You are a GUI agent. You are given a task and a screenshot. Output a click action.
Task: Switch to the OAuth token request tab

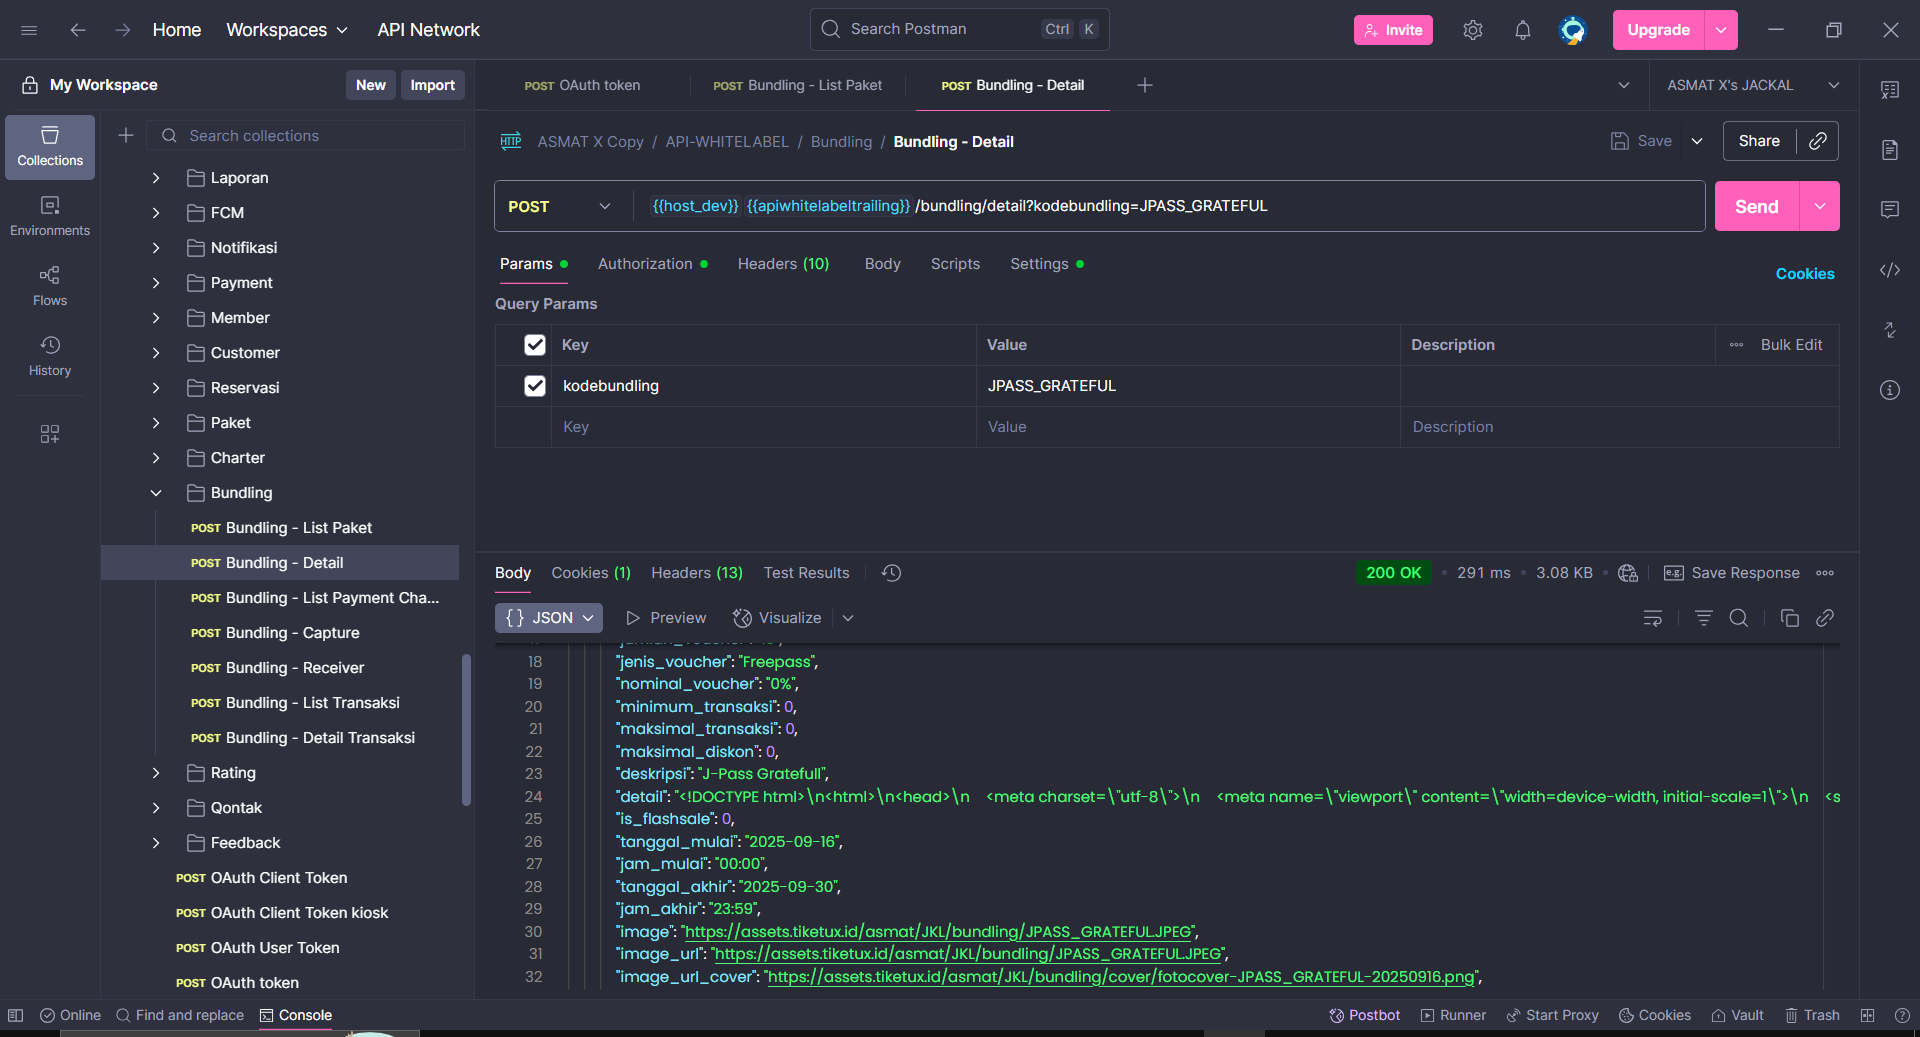[x=582, y=85]
